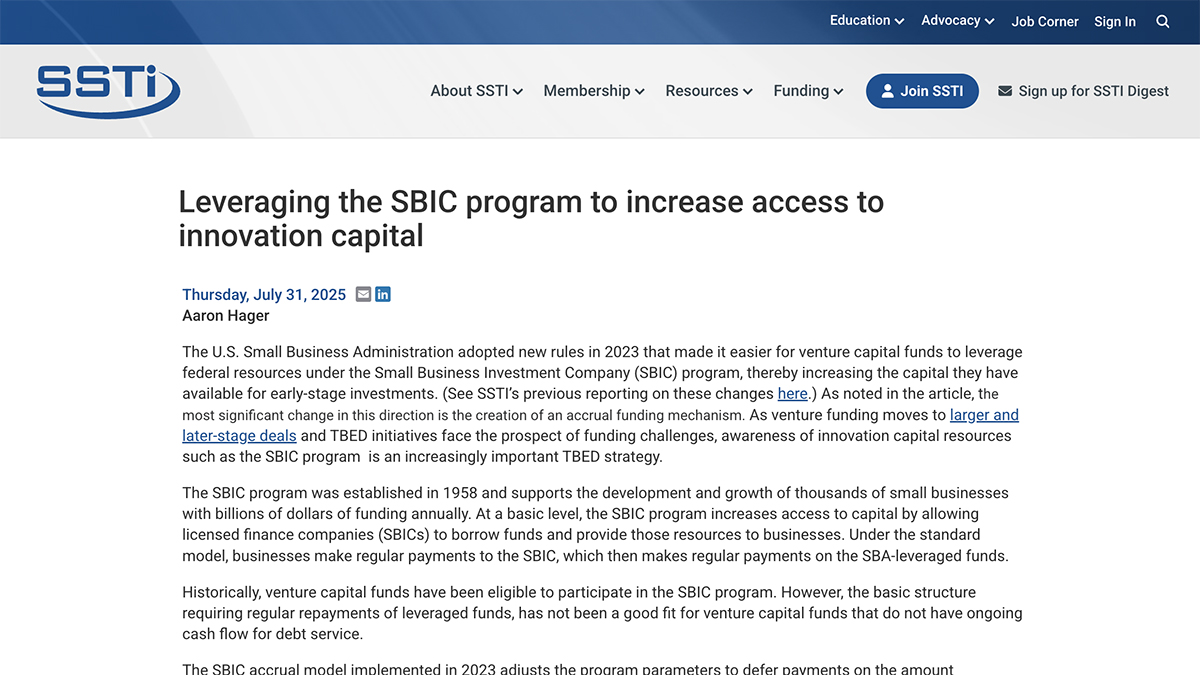This screenshot has width=1200, height=675.
Task: Share article on LinkedIn icon
Action: point(383,294)
